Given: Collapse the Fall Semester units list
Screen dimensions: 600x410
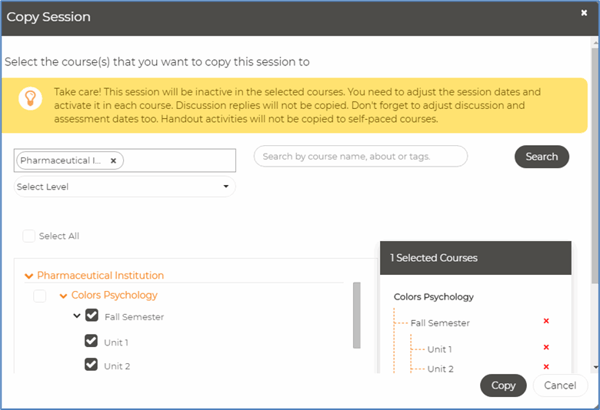Looking at the screenshot, I should click(x=77, y=316).
